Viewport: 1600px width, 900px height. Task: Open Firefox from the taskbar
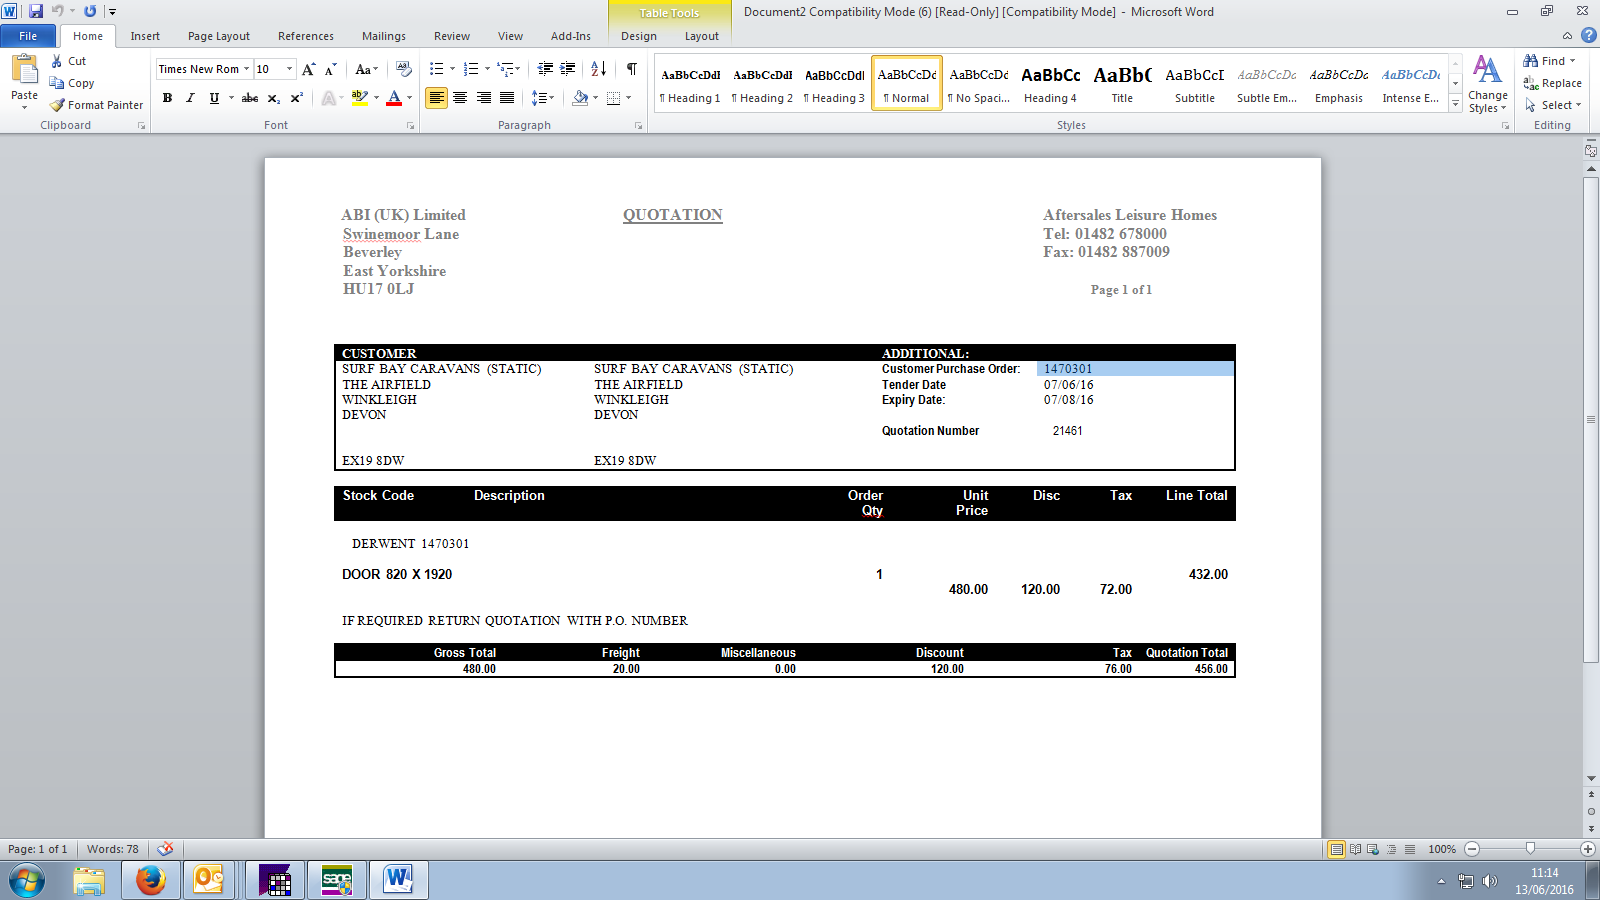(x=151, y=880)
